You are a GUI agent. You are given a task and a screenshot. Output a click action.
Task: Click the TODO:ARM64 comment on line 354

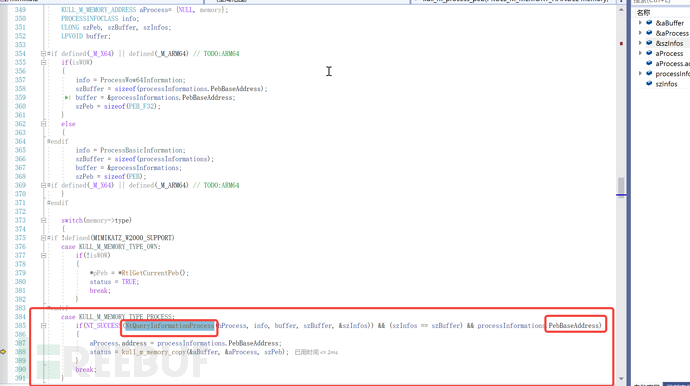[216, 54]
